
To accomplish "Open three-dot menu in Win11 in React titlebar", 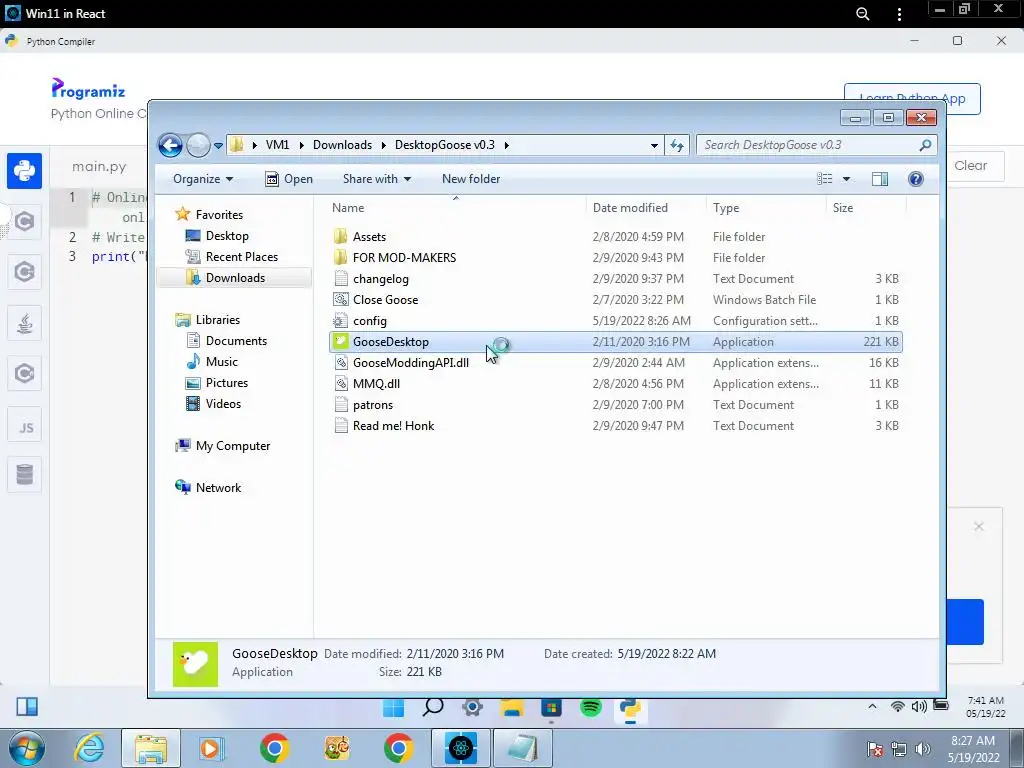I will pos(899,14).
